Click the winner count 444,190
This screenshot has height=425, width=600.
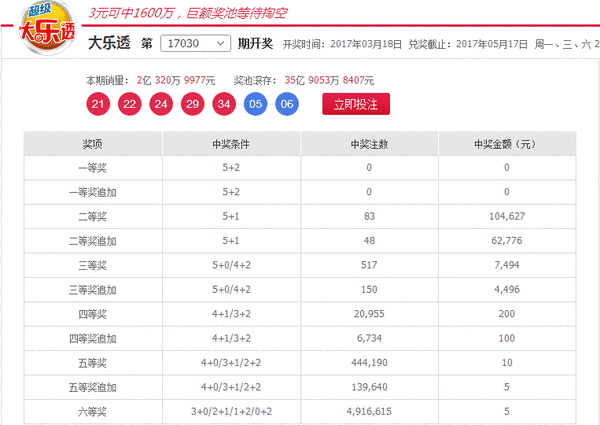[x=369, y=363]
